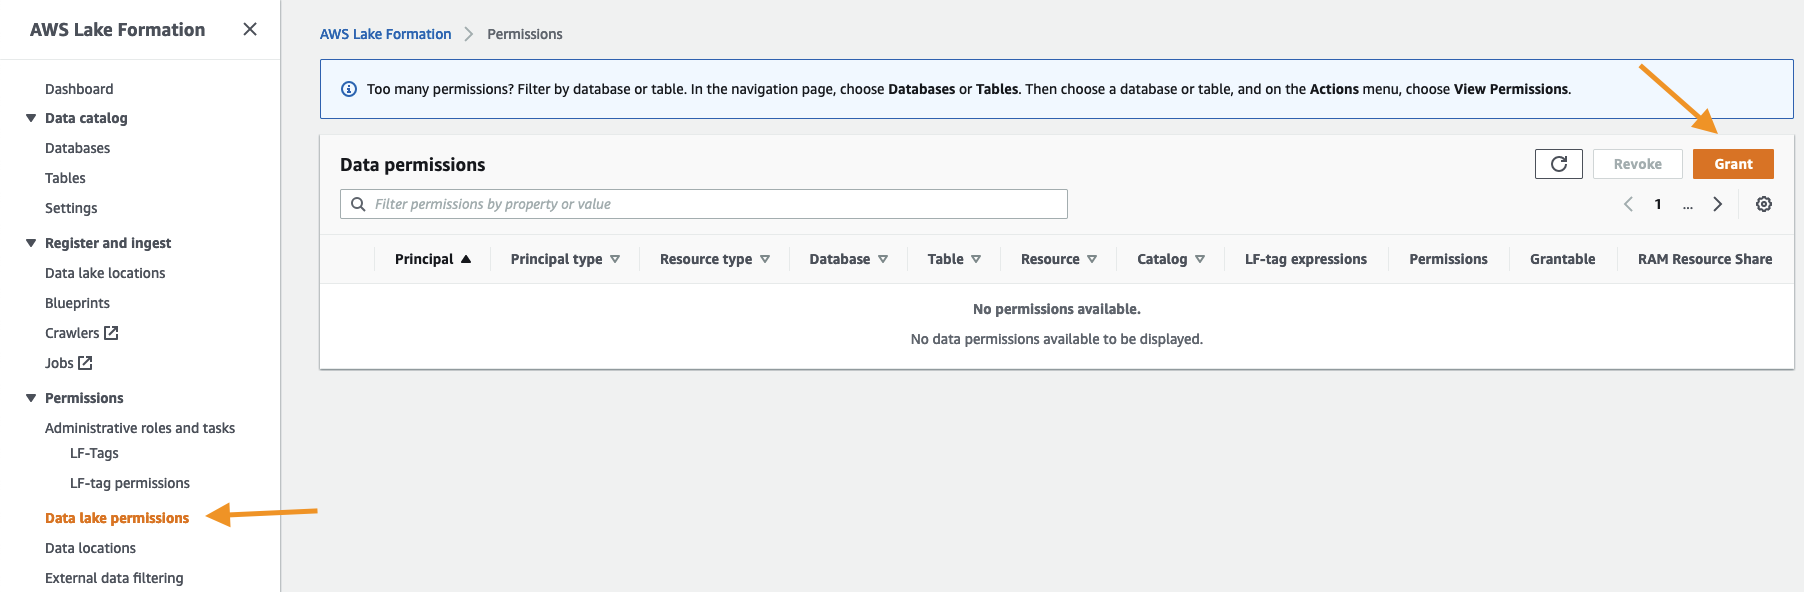
Task: Open LF-Tags page
Action: [x=94, y=453]
